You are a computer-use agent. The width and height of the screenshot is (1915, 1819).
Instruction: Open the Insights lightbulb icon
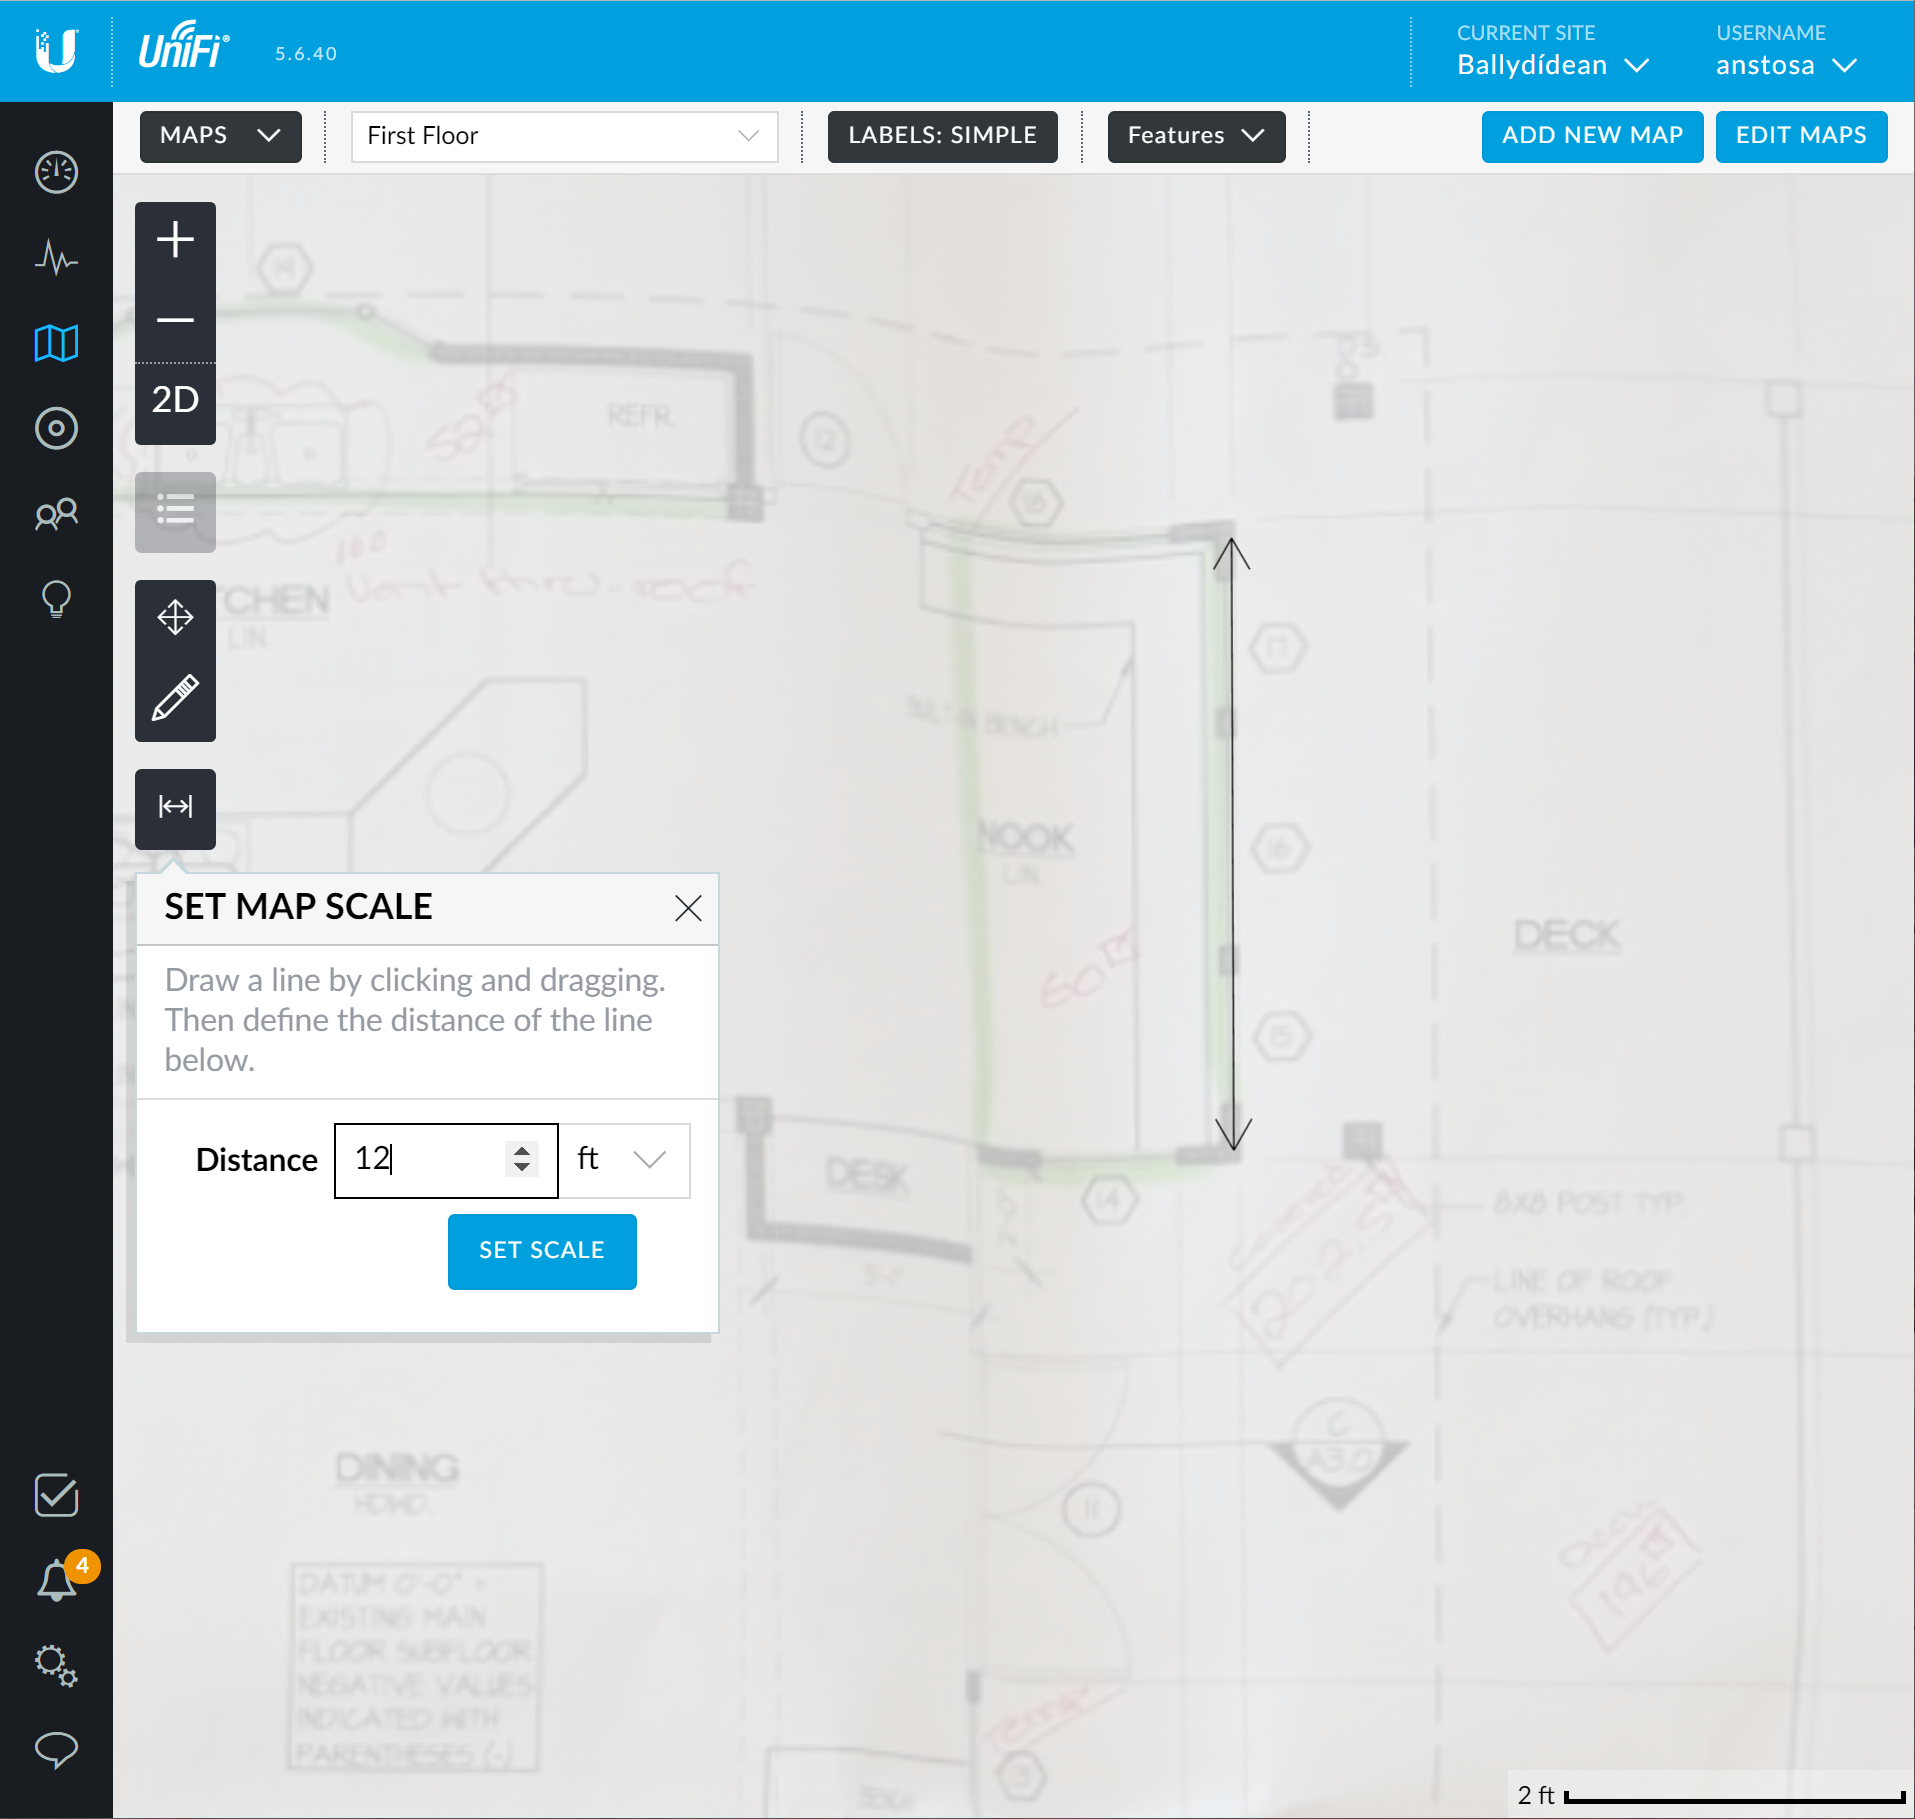(56, 600)
